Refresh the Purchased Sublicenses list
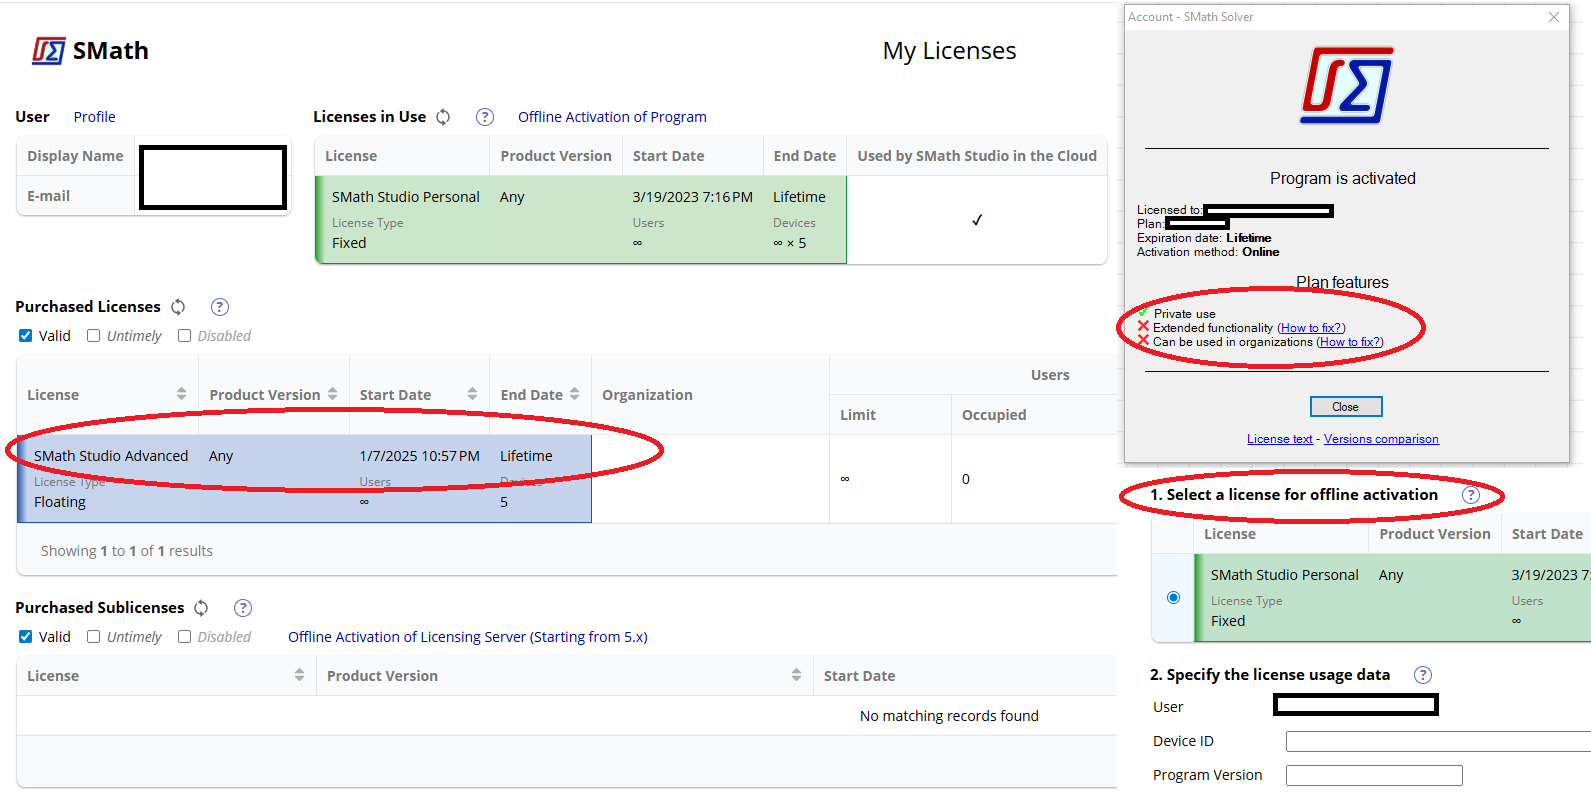 201,608
